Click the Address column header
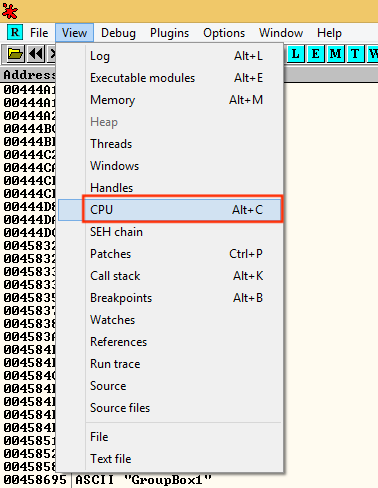 (x=29, y=75)
